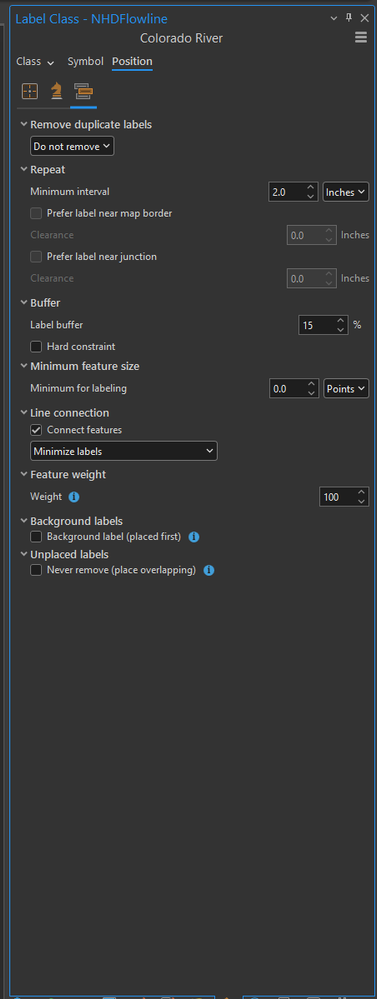Open the Minimize labels dropdown

coord(124,451)
